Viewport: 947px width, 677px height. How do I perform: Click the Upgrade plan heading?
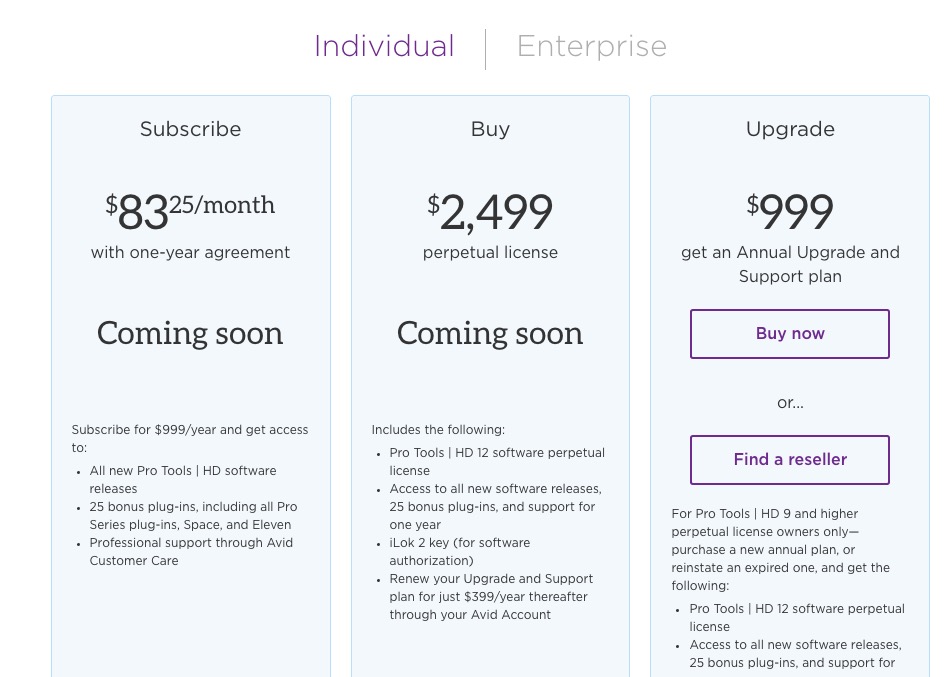coord(790,130)
